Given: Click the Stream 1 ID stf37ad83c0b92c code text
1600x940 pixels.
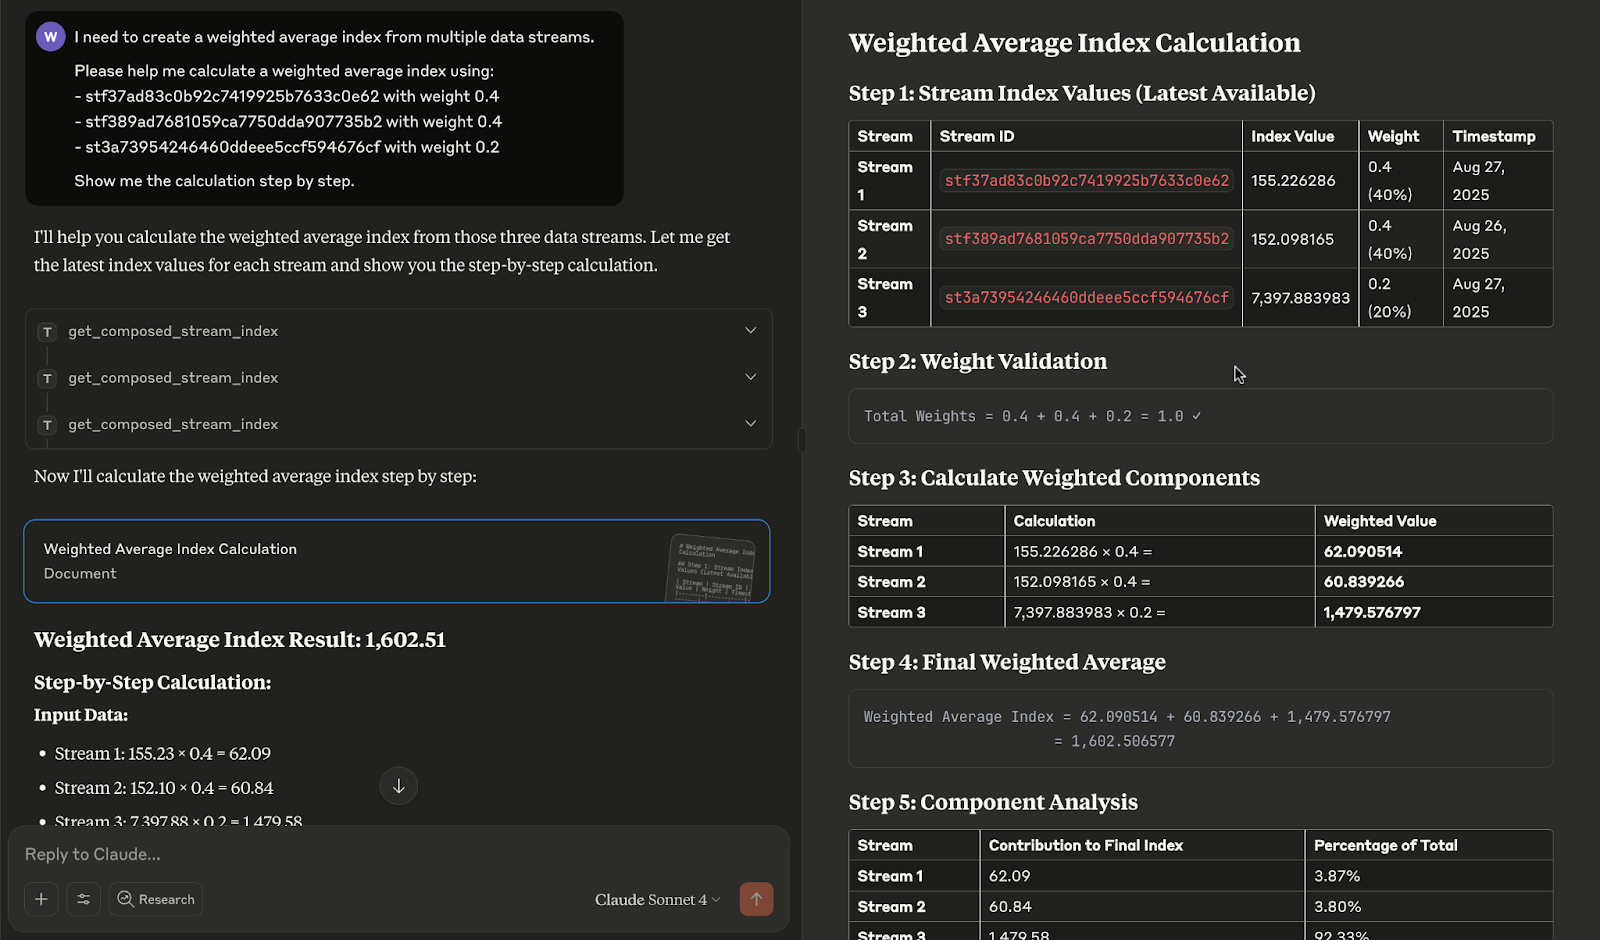Looking at the screenshot, I should click(1086, 181).
